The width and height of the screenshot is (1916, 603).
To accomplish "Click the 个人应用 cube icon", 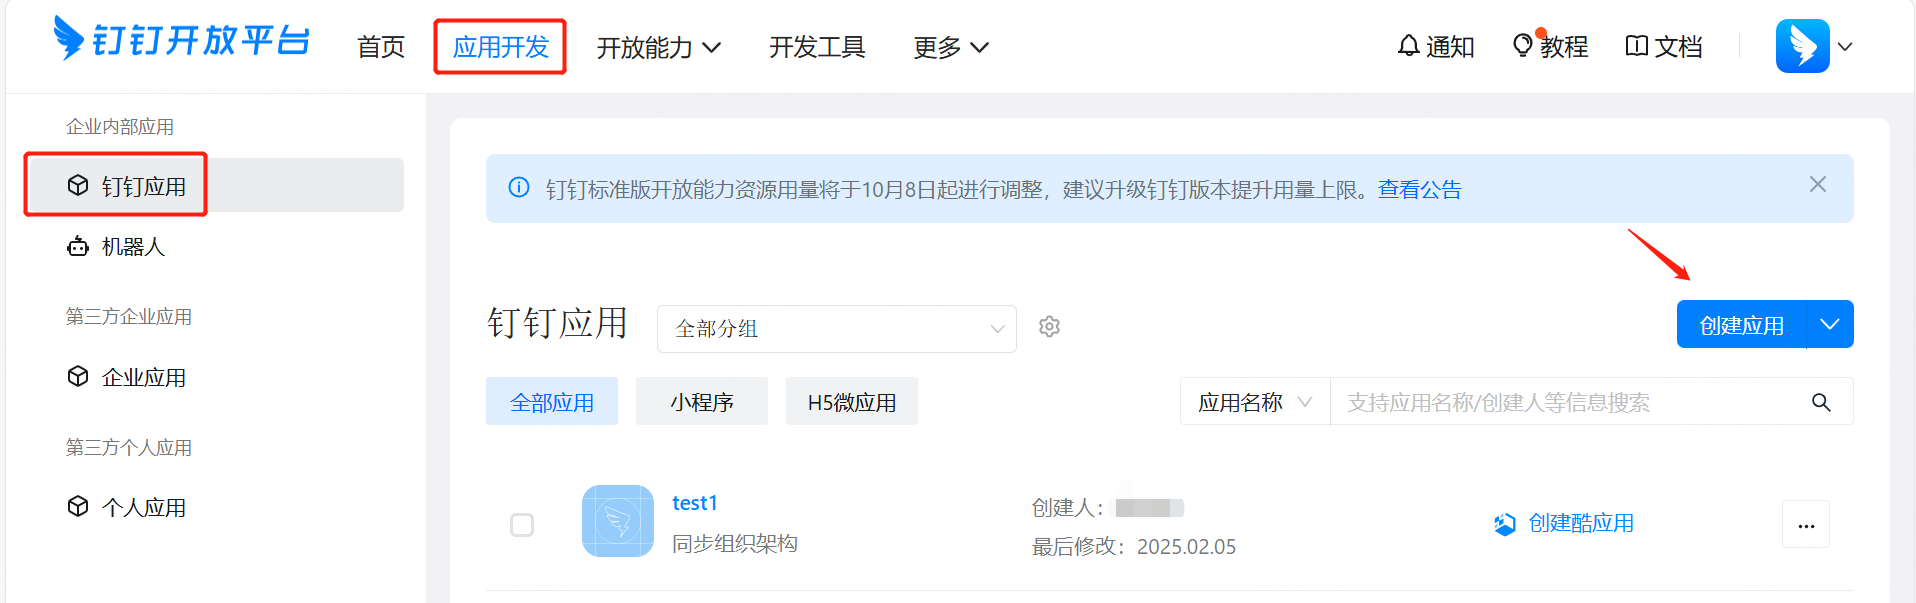I will click(78, 507).
